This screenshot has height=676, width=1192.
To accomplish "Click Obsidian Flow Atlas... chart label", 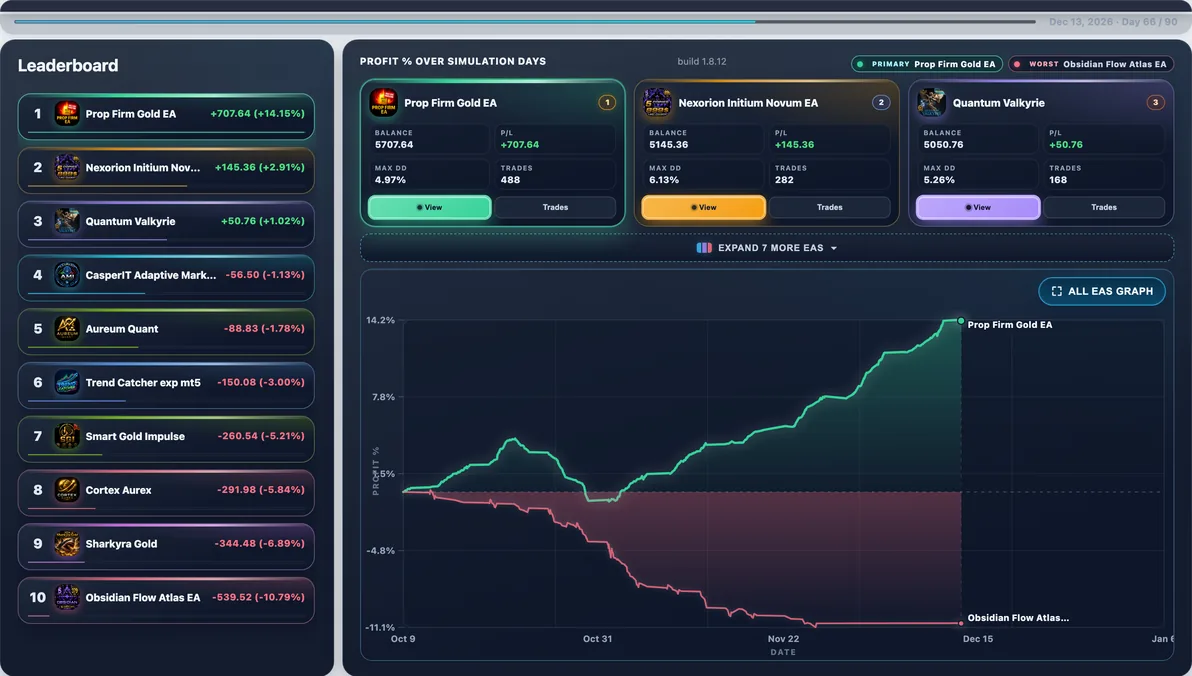I will pos(1019,617).
